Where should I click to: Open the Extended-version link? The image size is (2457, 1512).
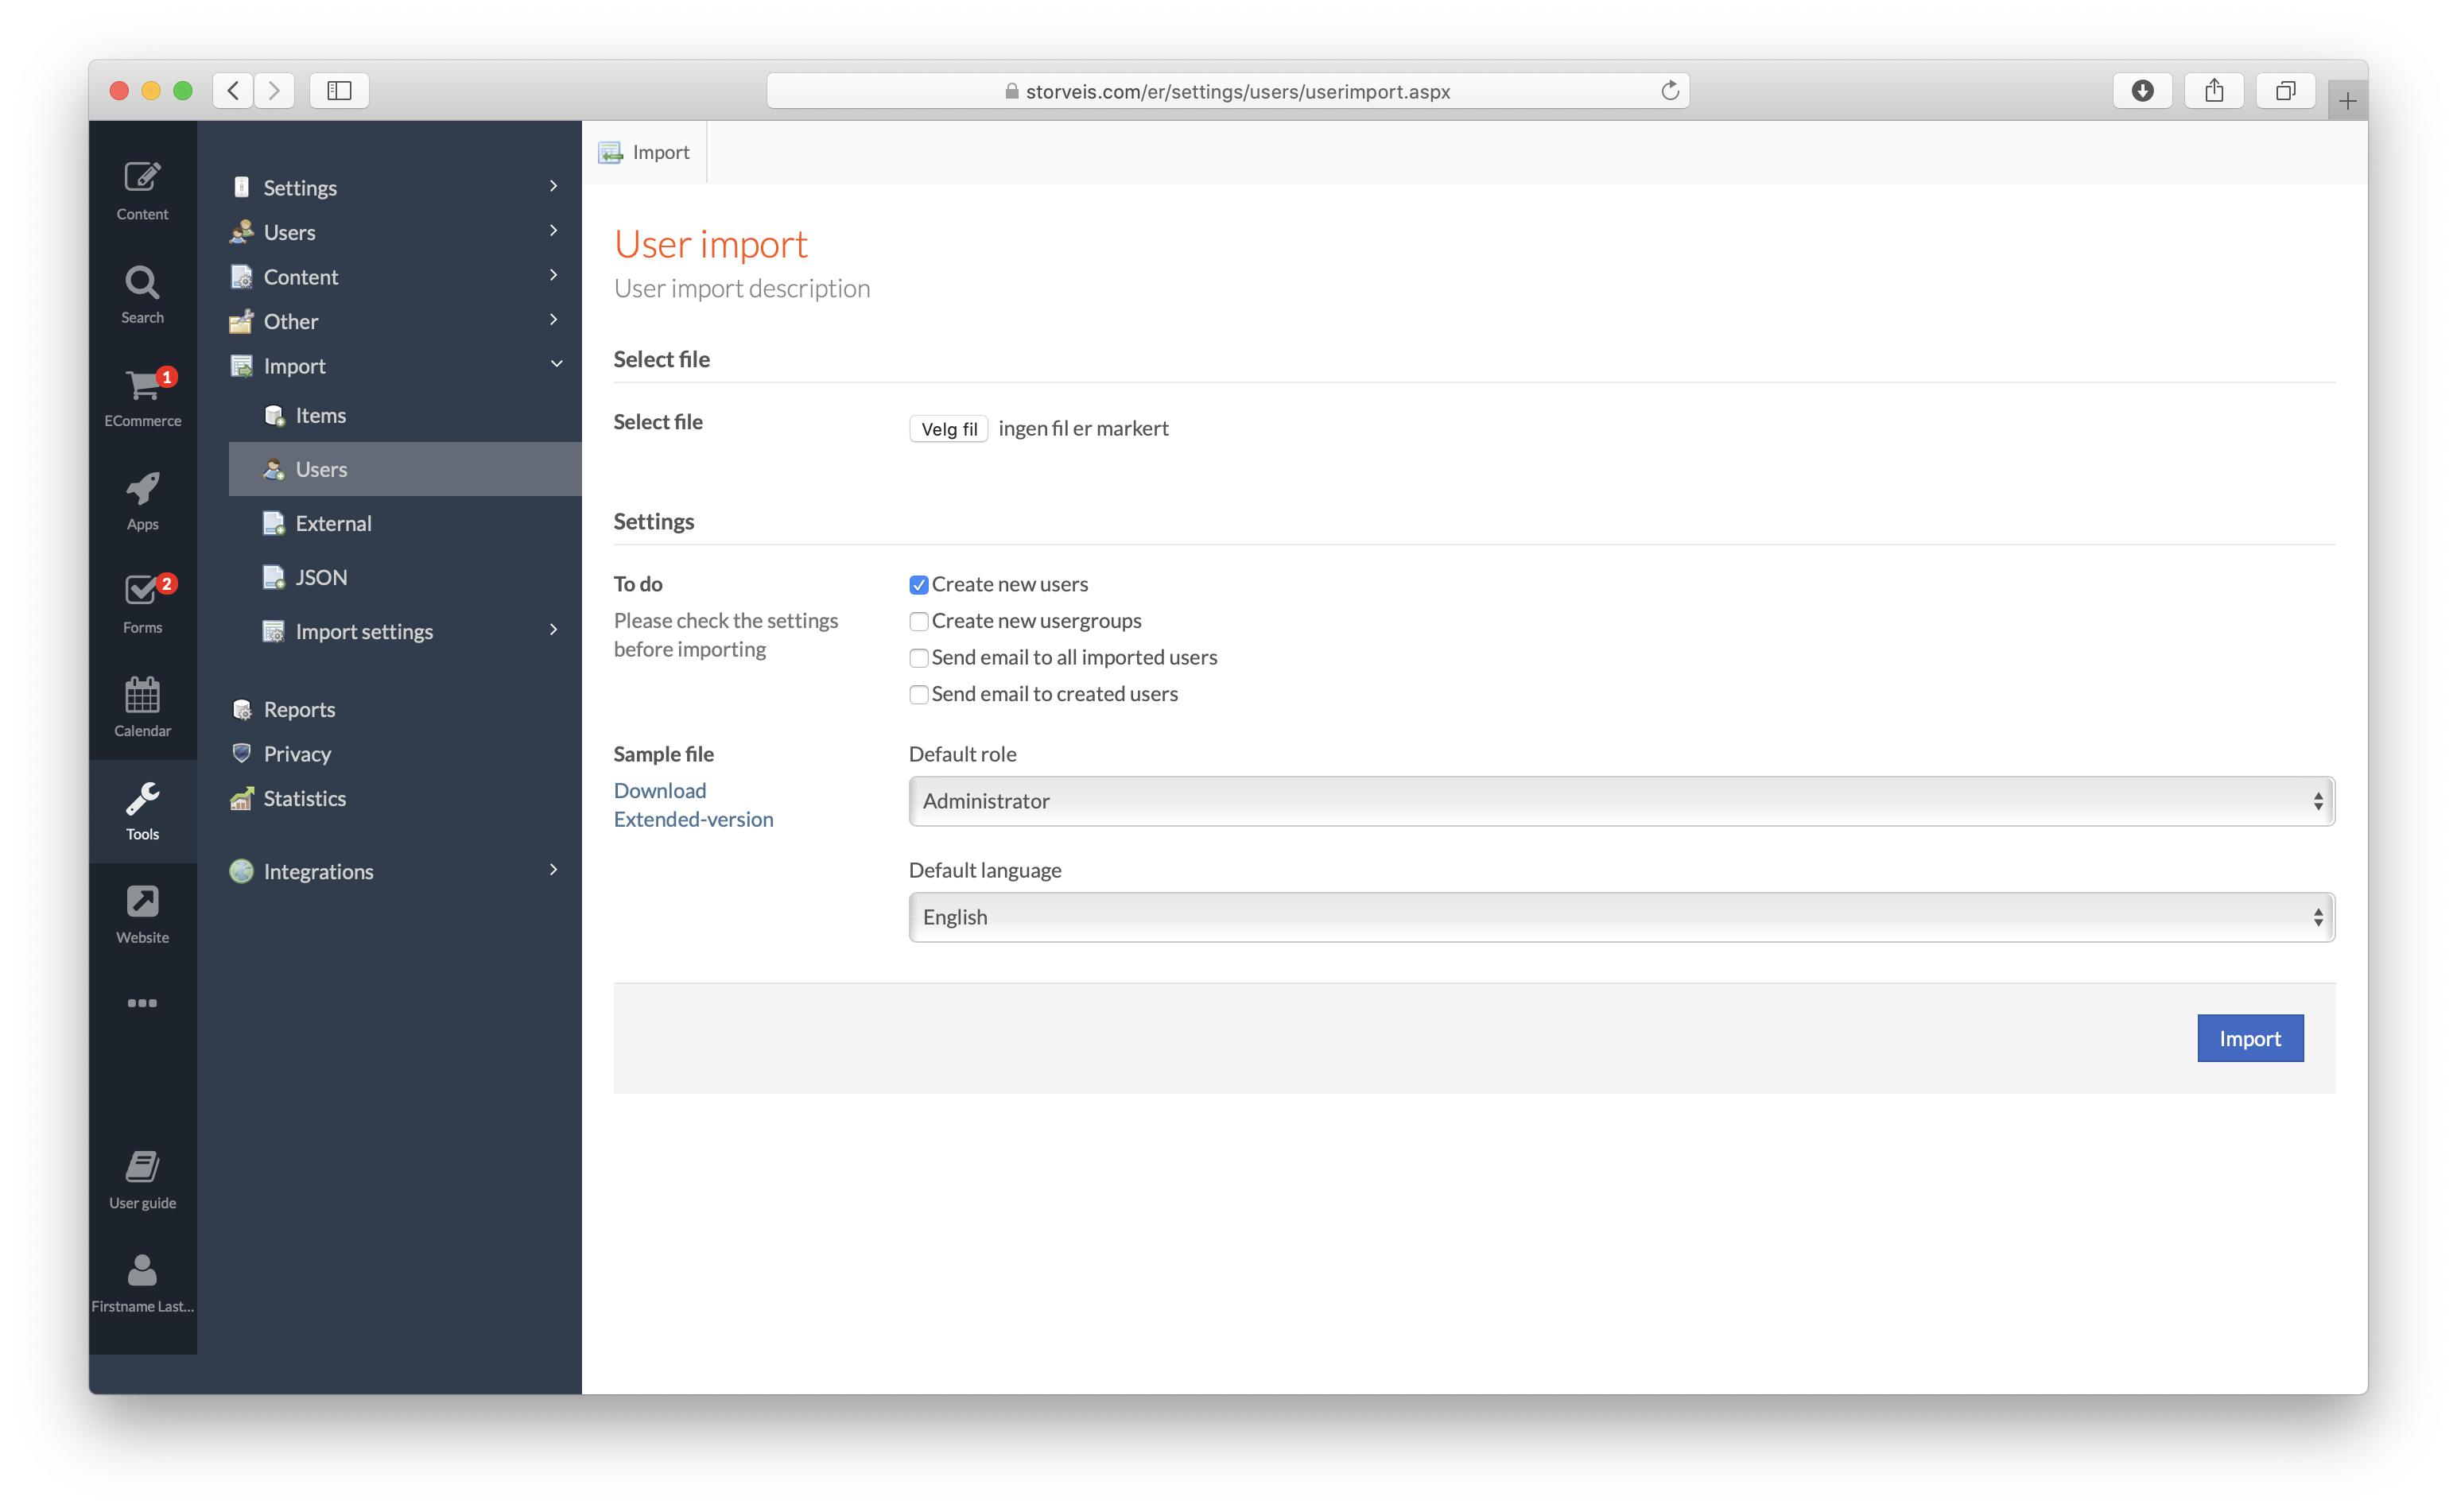pos(693,820)
